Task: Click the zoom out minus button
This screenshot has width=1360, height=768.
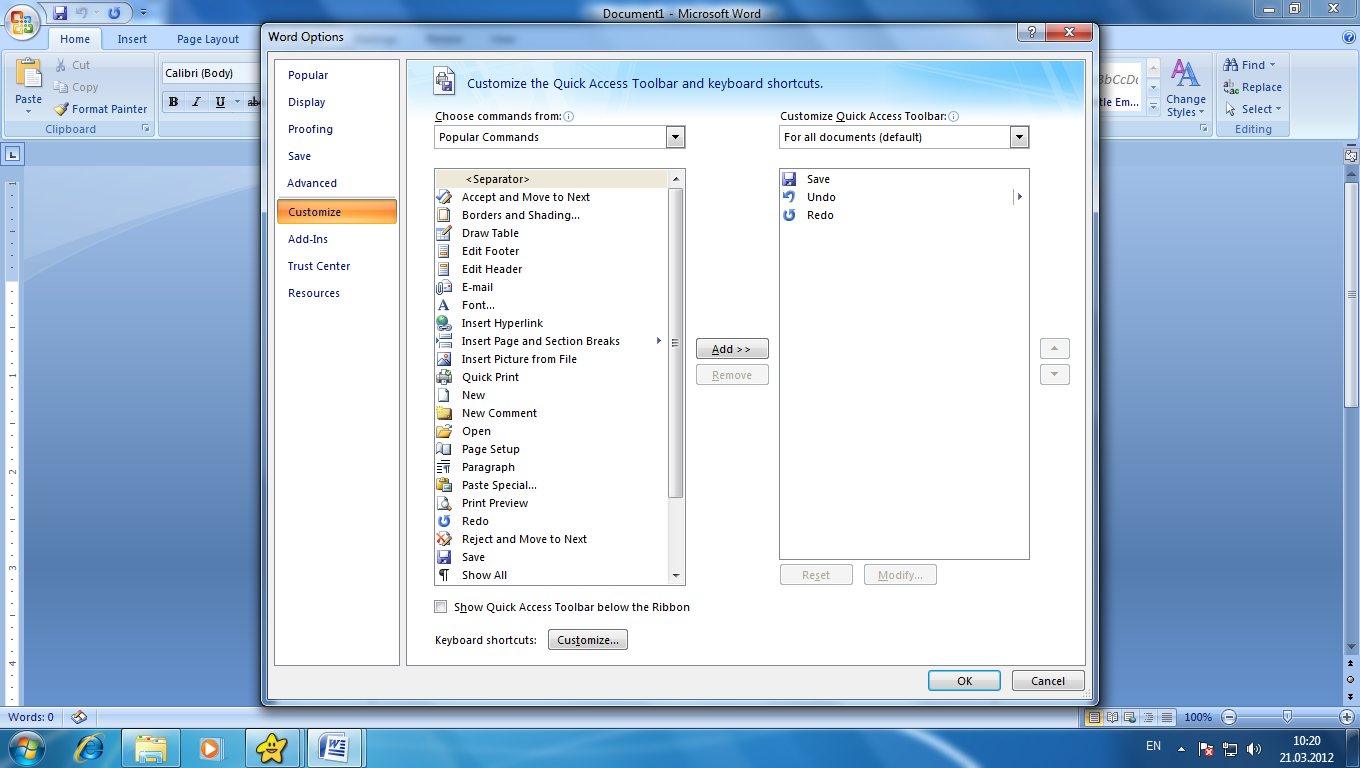Action: coord(1229,717)
